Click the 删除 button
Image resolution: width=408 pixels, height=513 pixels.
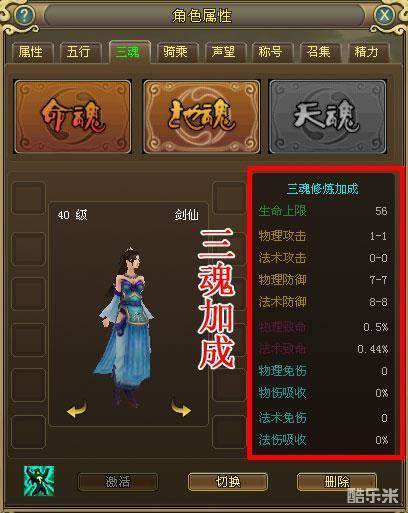(337, 482)
